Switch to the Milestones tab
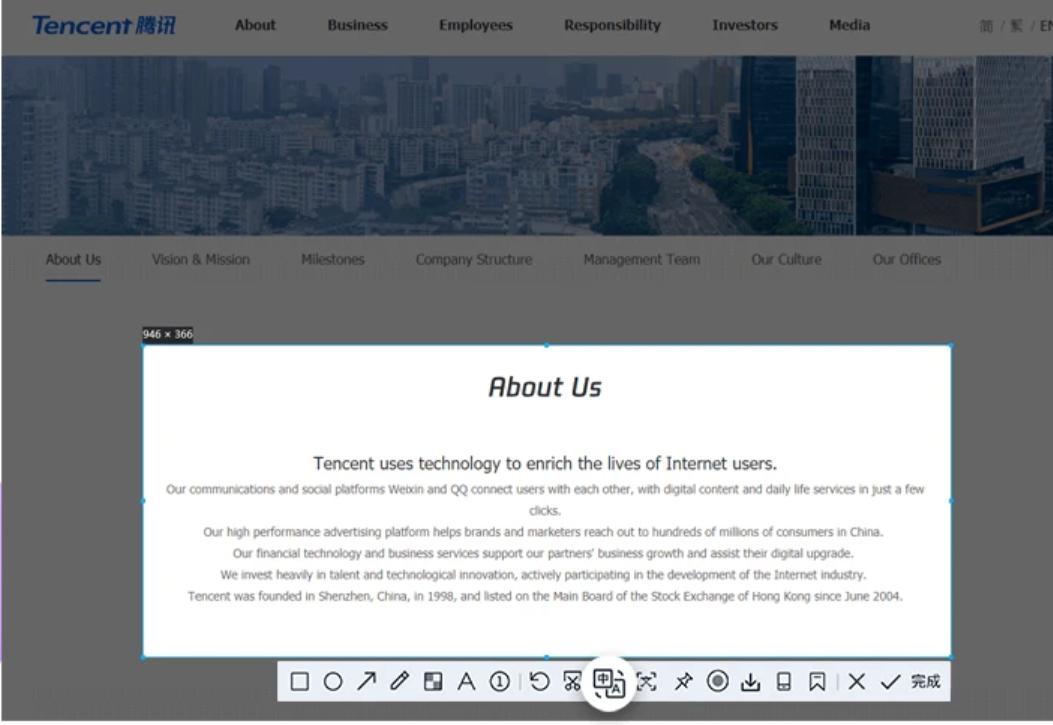The width and height of the screenshot is (1053, 725). [333, 260]
